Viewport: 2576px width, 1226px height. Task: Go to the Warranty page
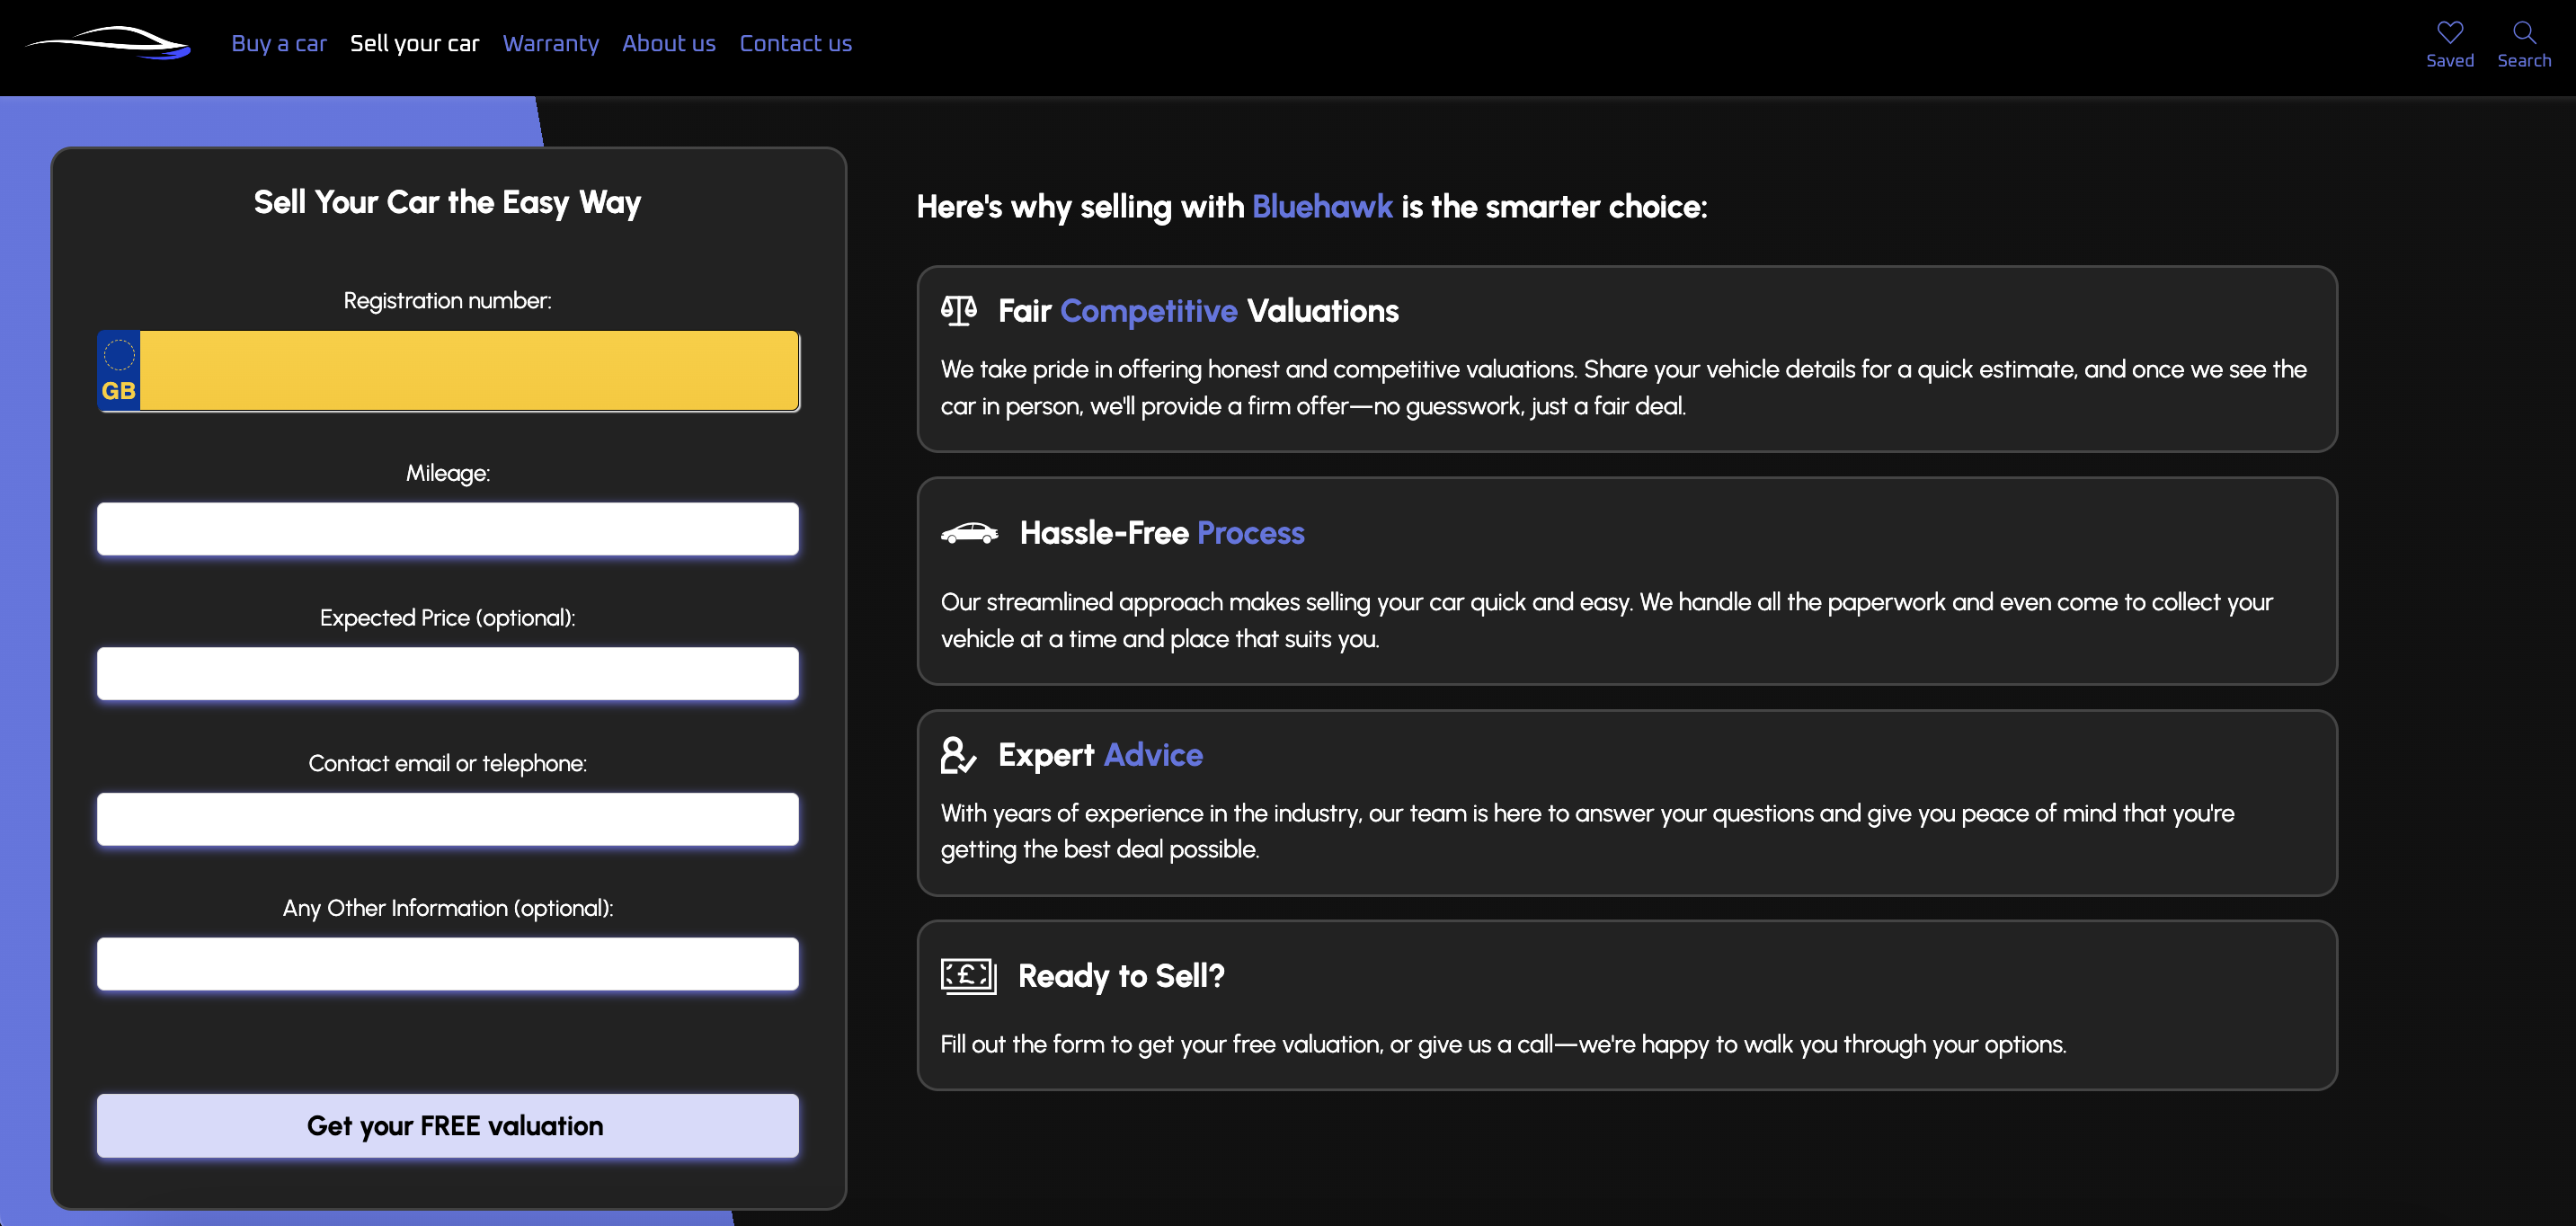coord(550,44)
